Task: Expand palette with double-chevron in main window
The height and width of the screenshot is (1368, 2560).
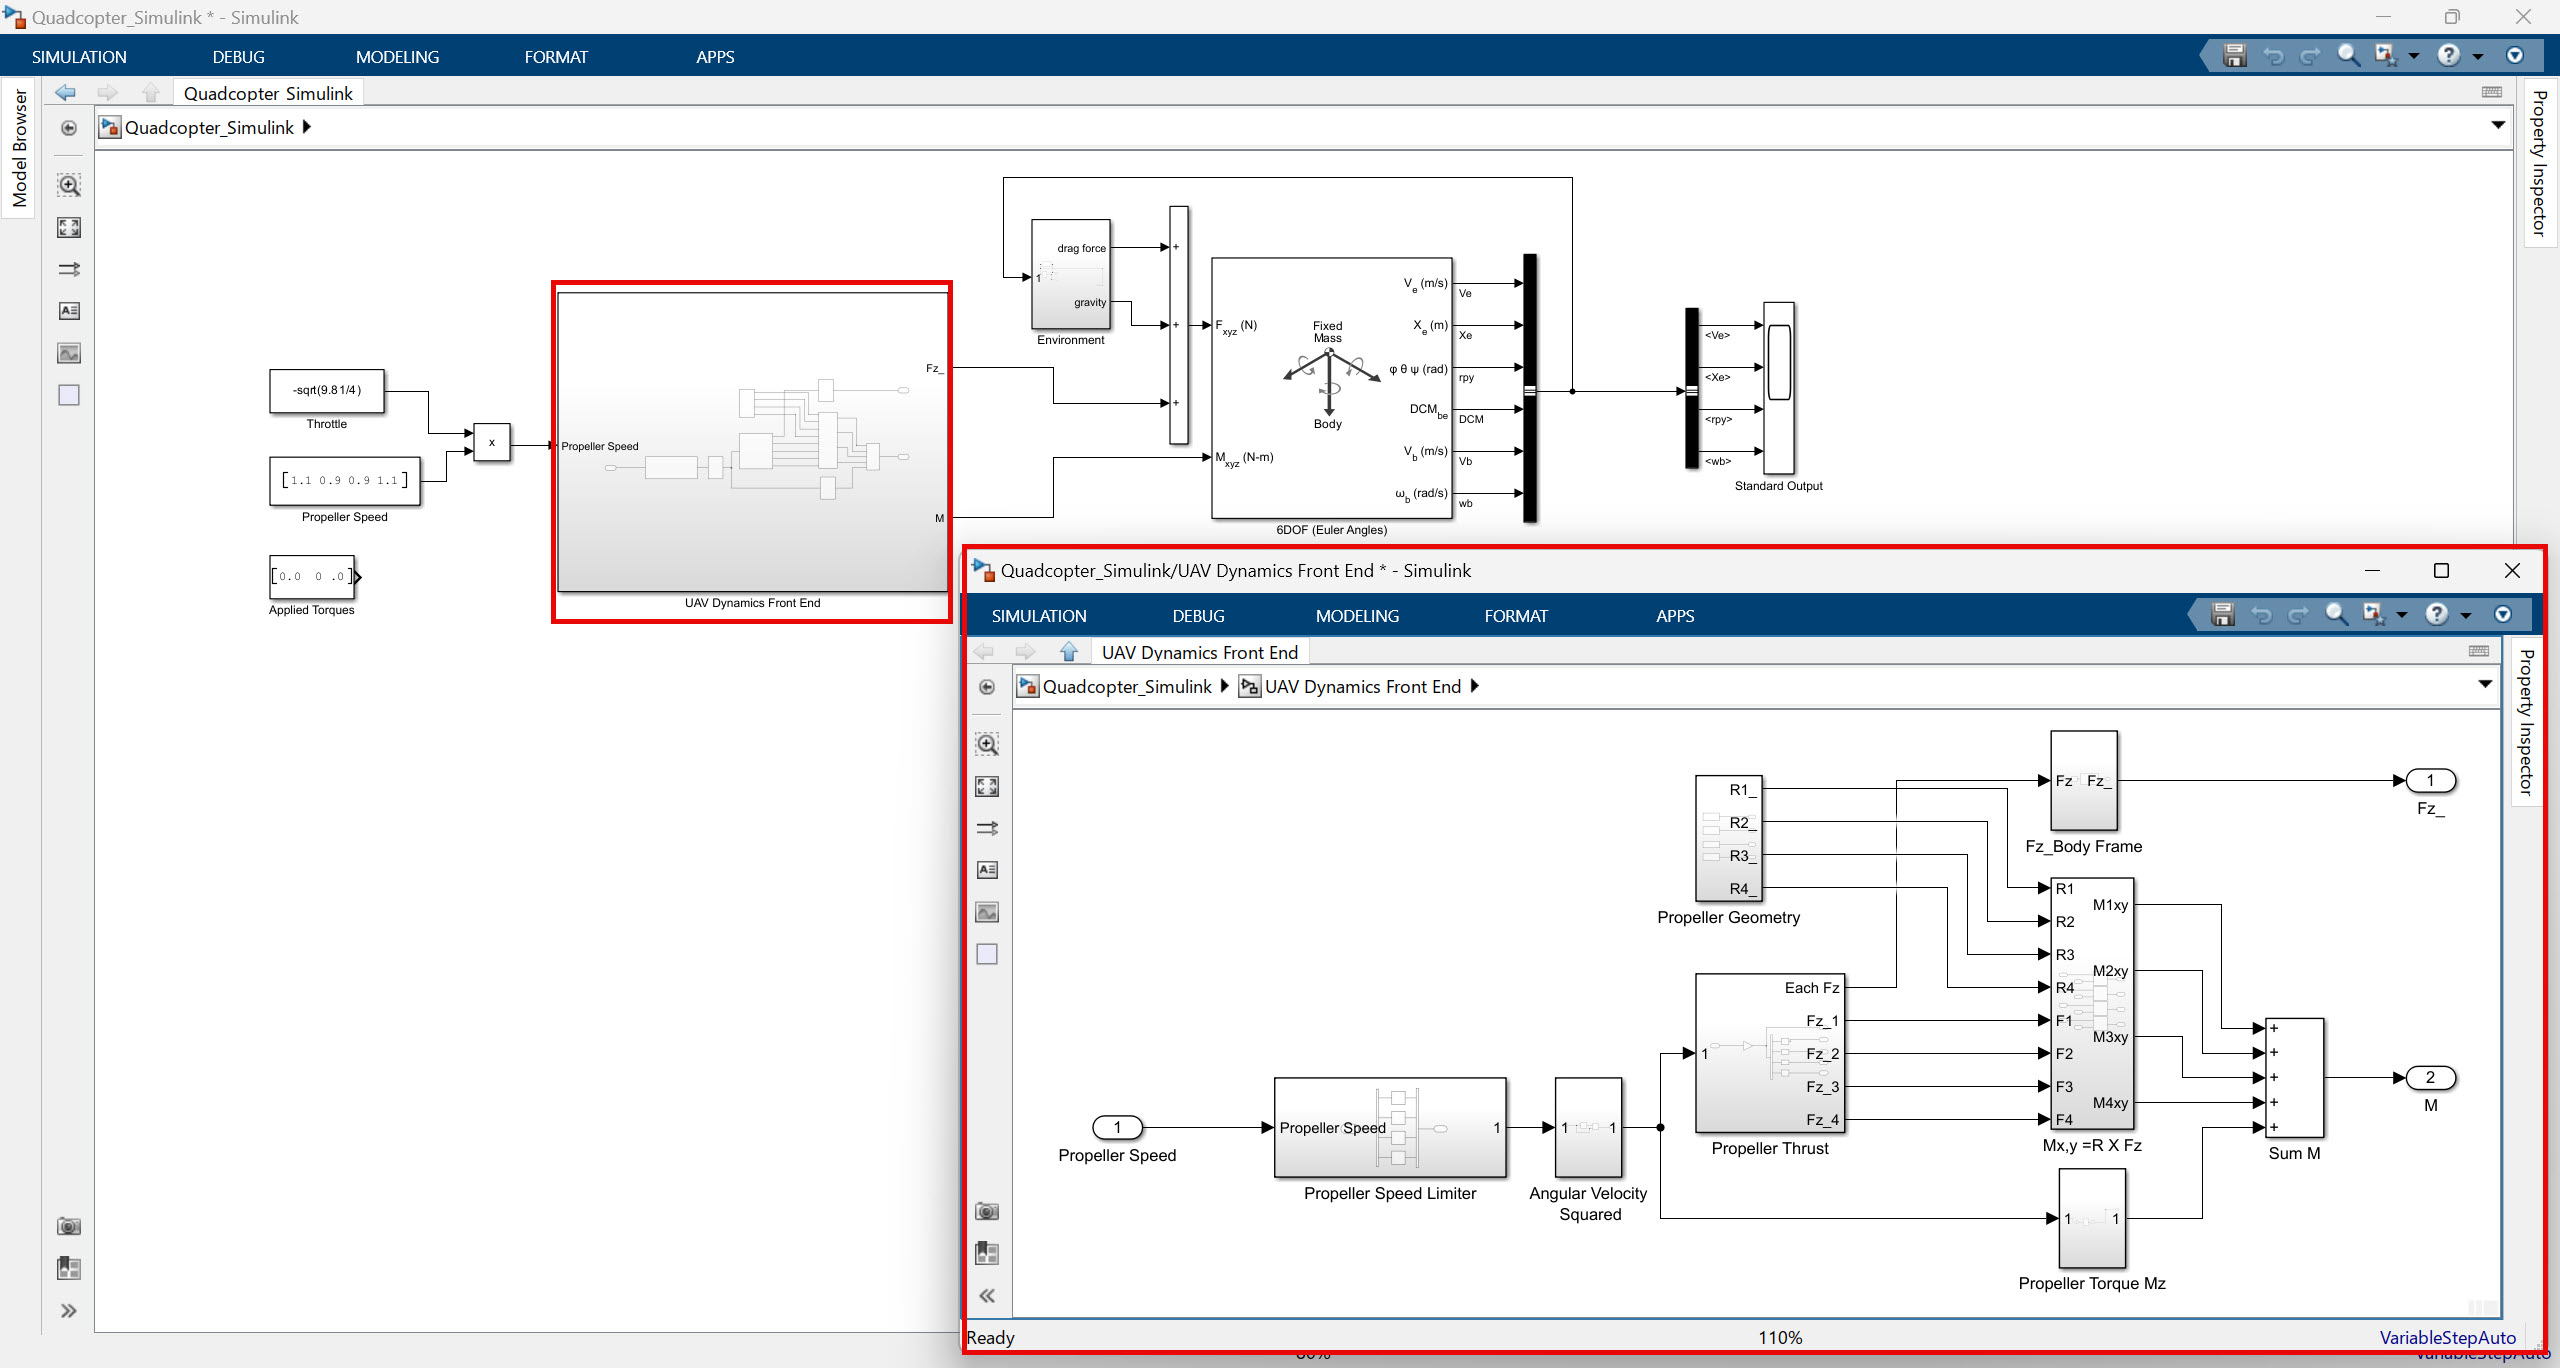Action: (69, 1311)
